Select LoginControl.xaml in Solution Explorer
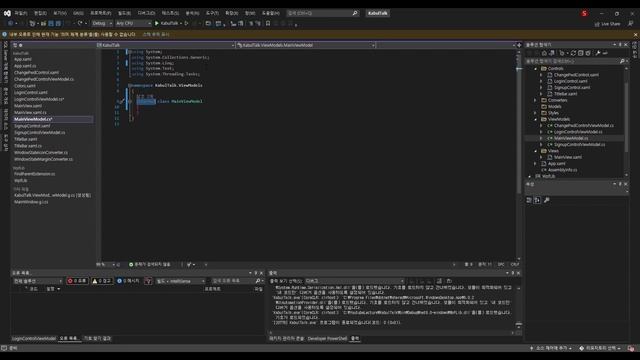The image size is (640, 360). pyautogui.click(x=570, y=81)
